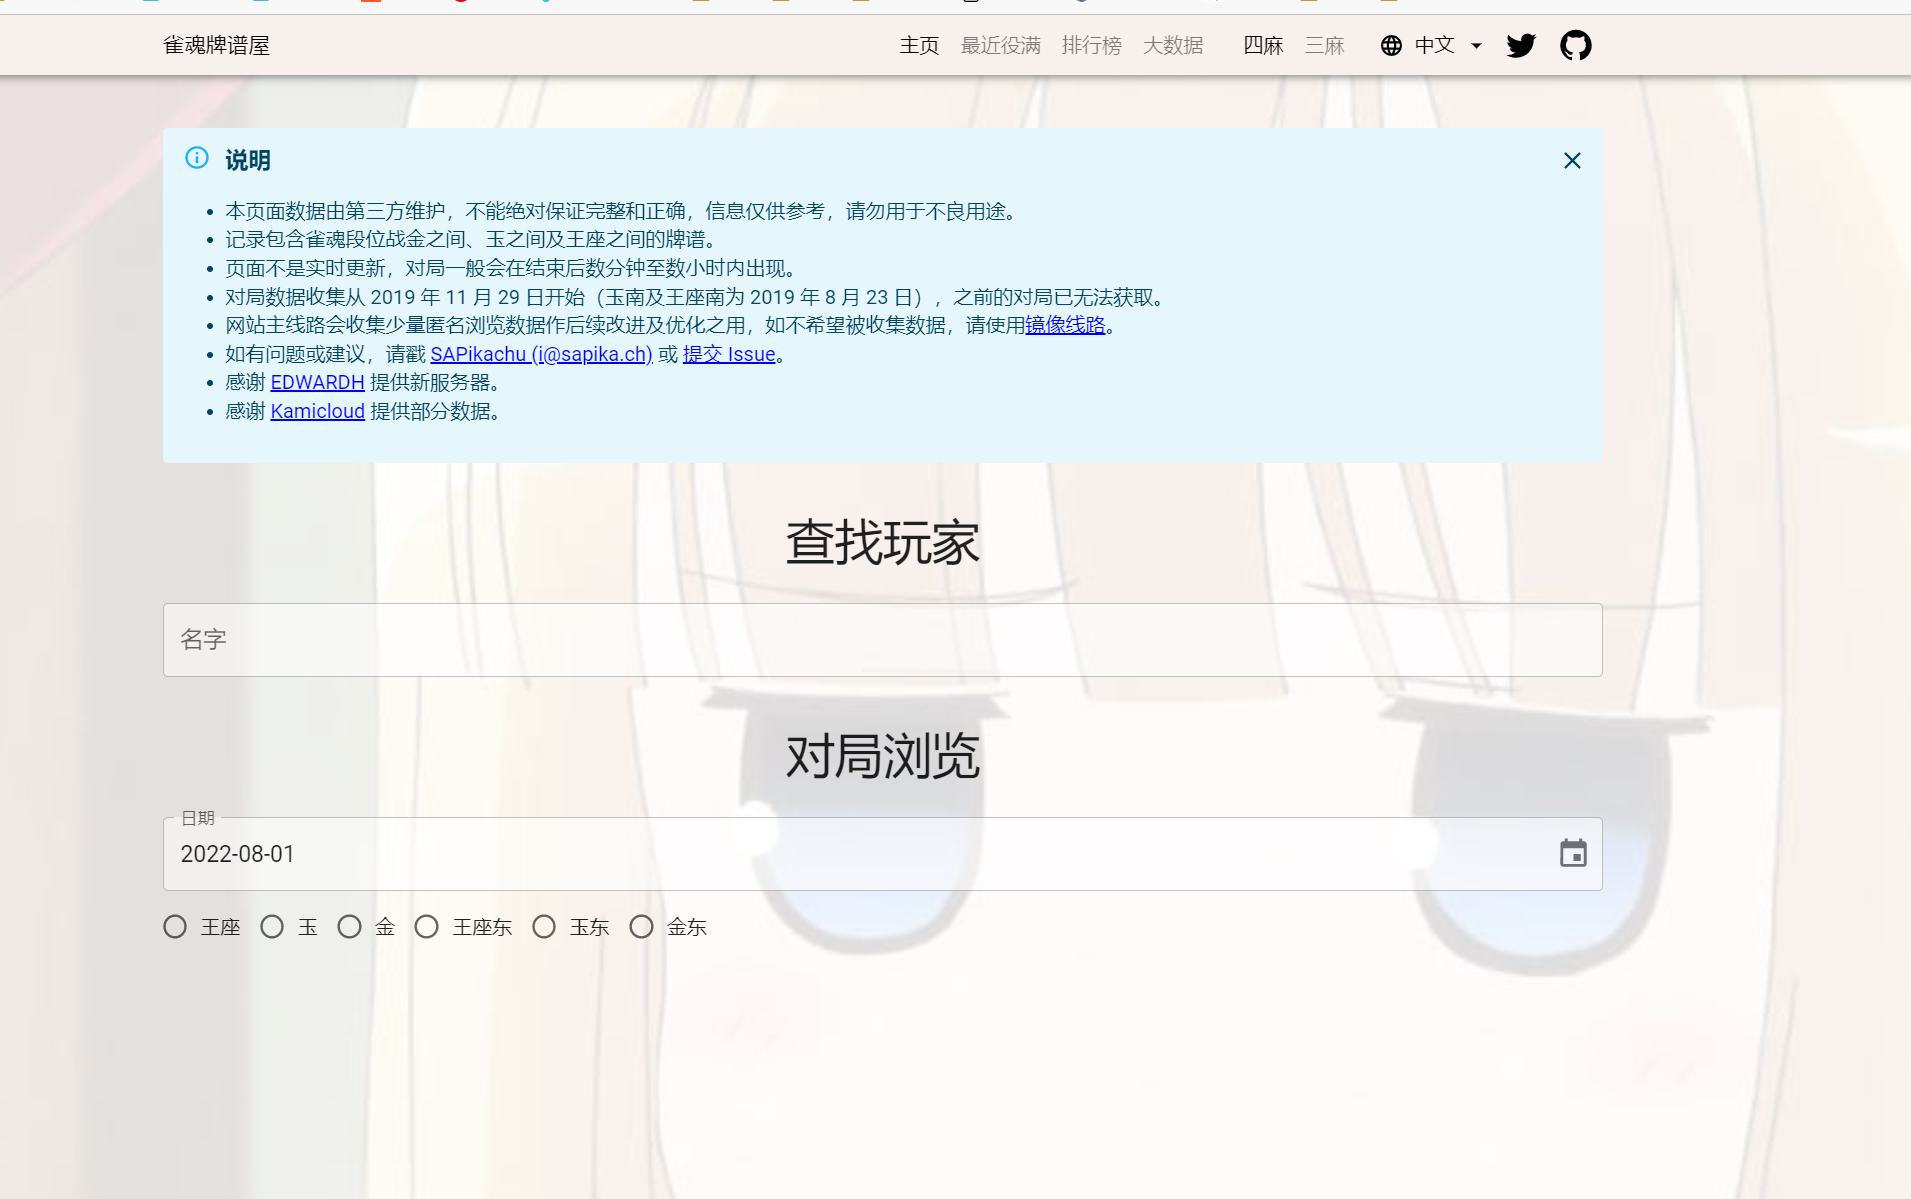This screenshot has height=1199, width=1911.
Task: Click the 对局浏览 heading
Action: pyautogui.click(x=883, y=756)
